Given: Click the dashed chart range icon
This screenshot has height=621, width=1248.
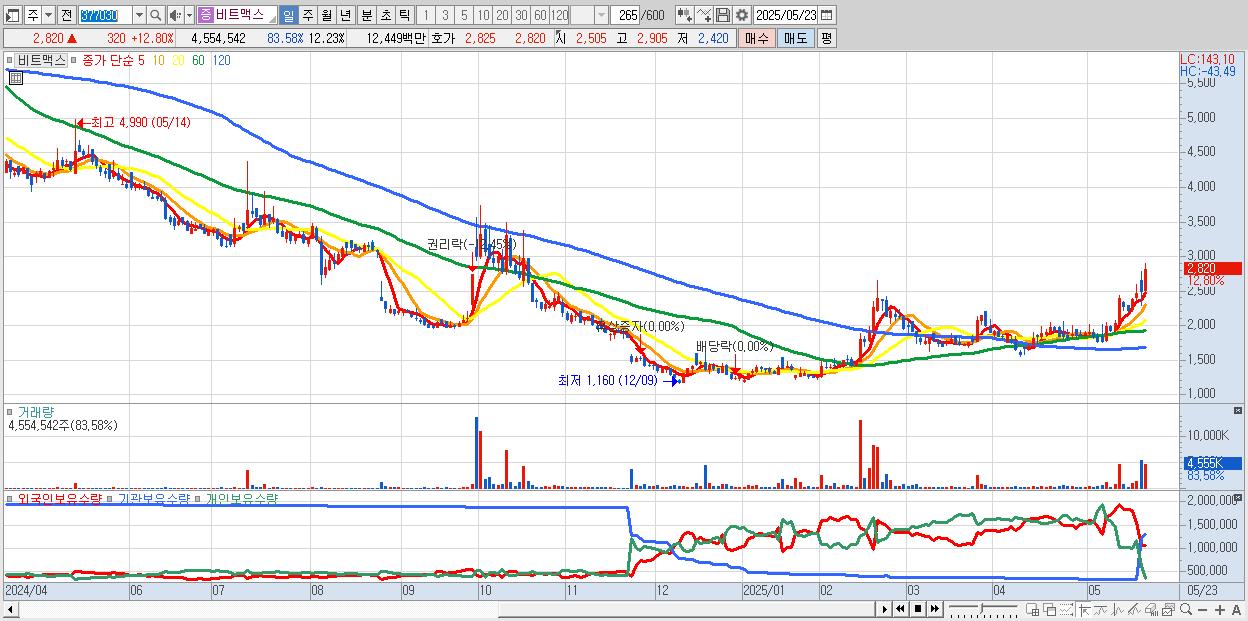Looking at the screenshot, I should (1066, 609).
